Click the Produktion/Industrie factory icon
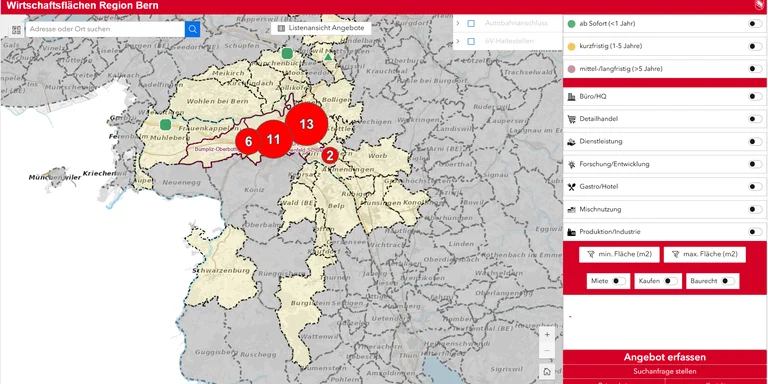 click(571, 232)
